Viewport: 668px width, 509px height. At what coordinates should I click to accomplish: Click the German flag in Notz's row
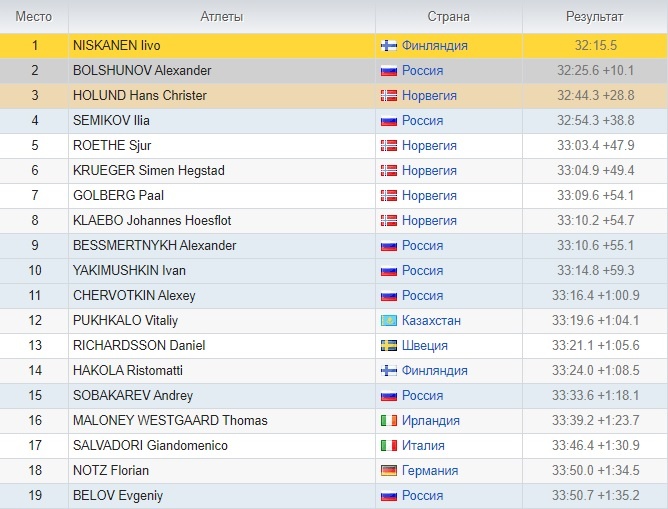pyautogui.click(x=389, y=471)
